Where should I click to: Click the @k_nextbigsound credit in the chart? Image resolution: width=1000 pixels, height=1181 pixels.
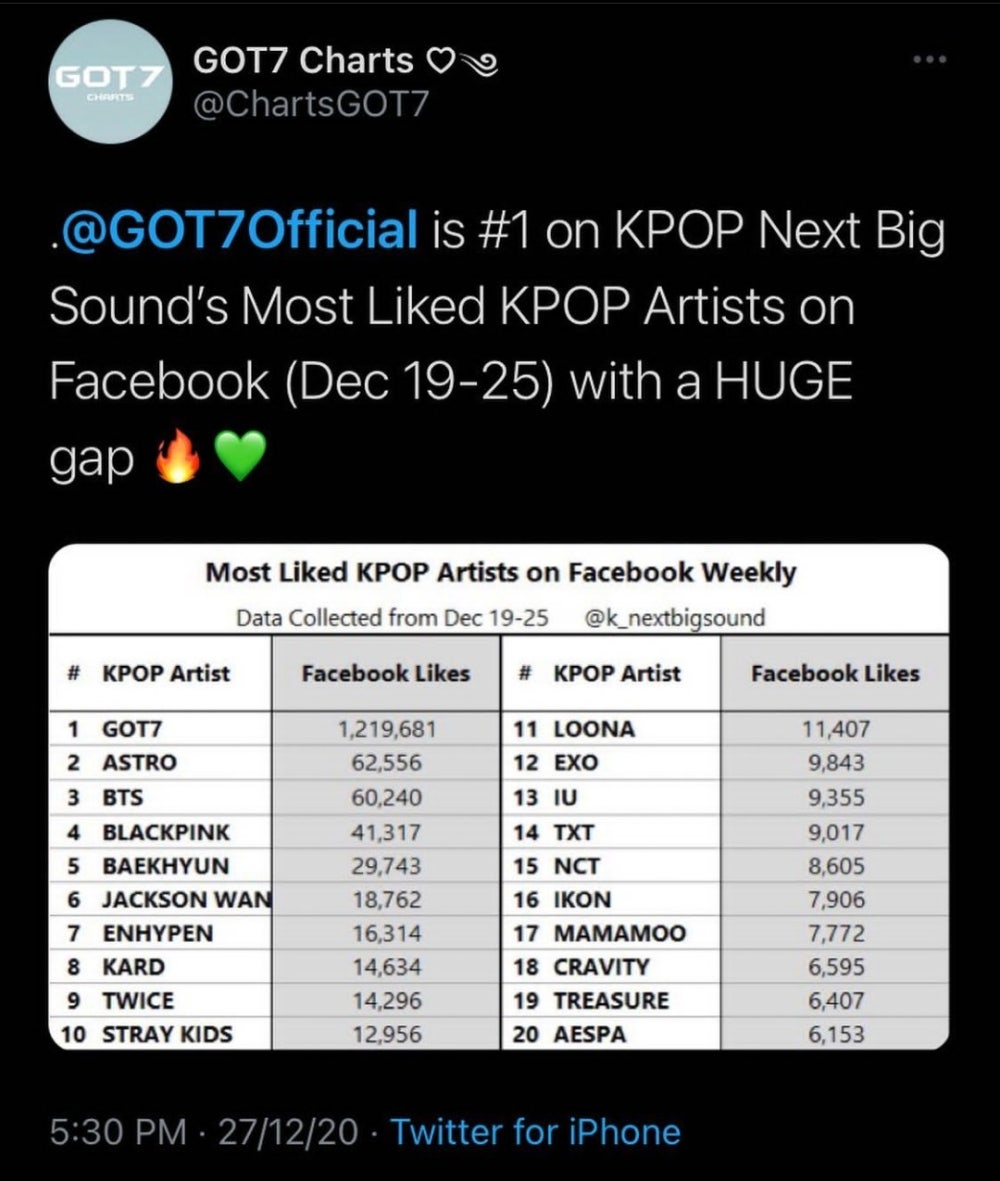(675, 618)
